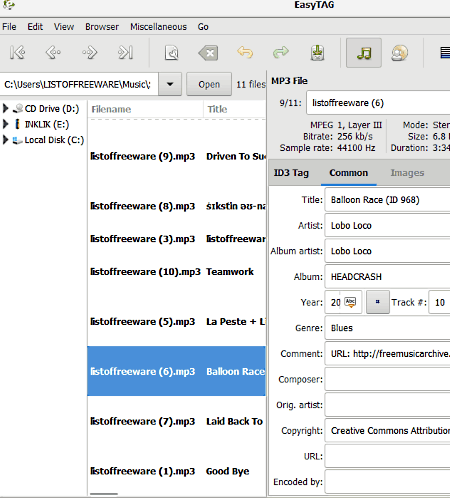Click the Album field HEADCRASH
This screenshot has height=498, width=450.
(388, 277)
